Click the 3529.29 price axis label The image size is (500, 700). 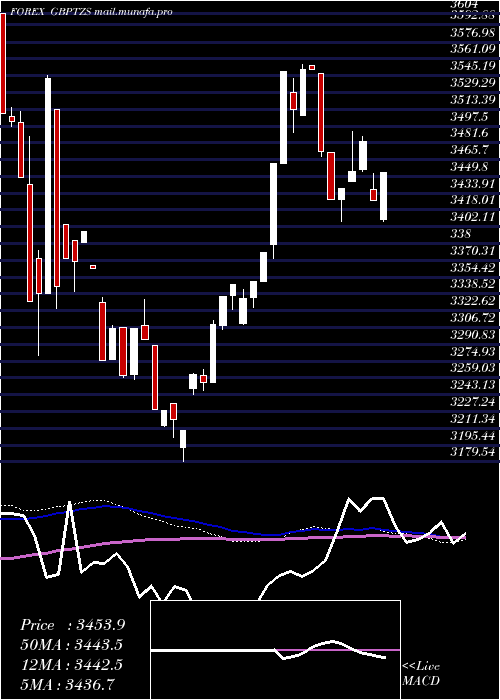[473, 83]
